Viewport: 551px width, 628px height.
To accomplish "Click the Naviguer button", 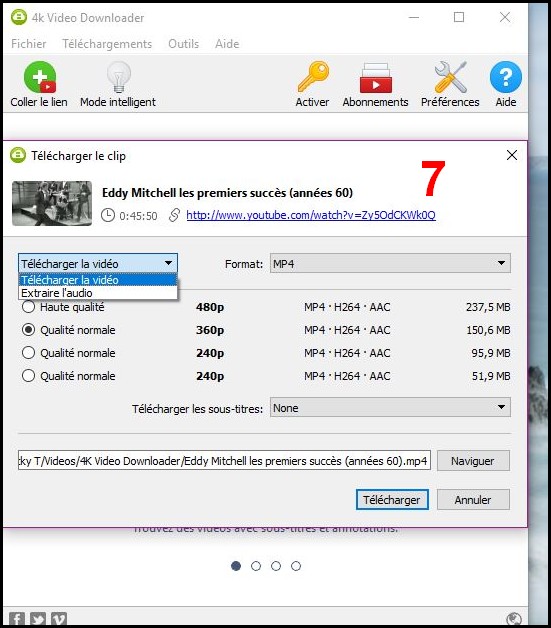I will click(x=473, y=461).
